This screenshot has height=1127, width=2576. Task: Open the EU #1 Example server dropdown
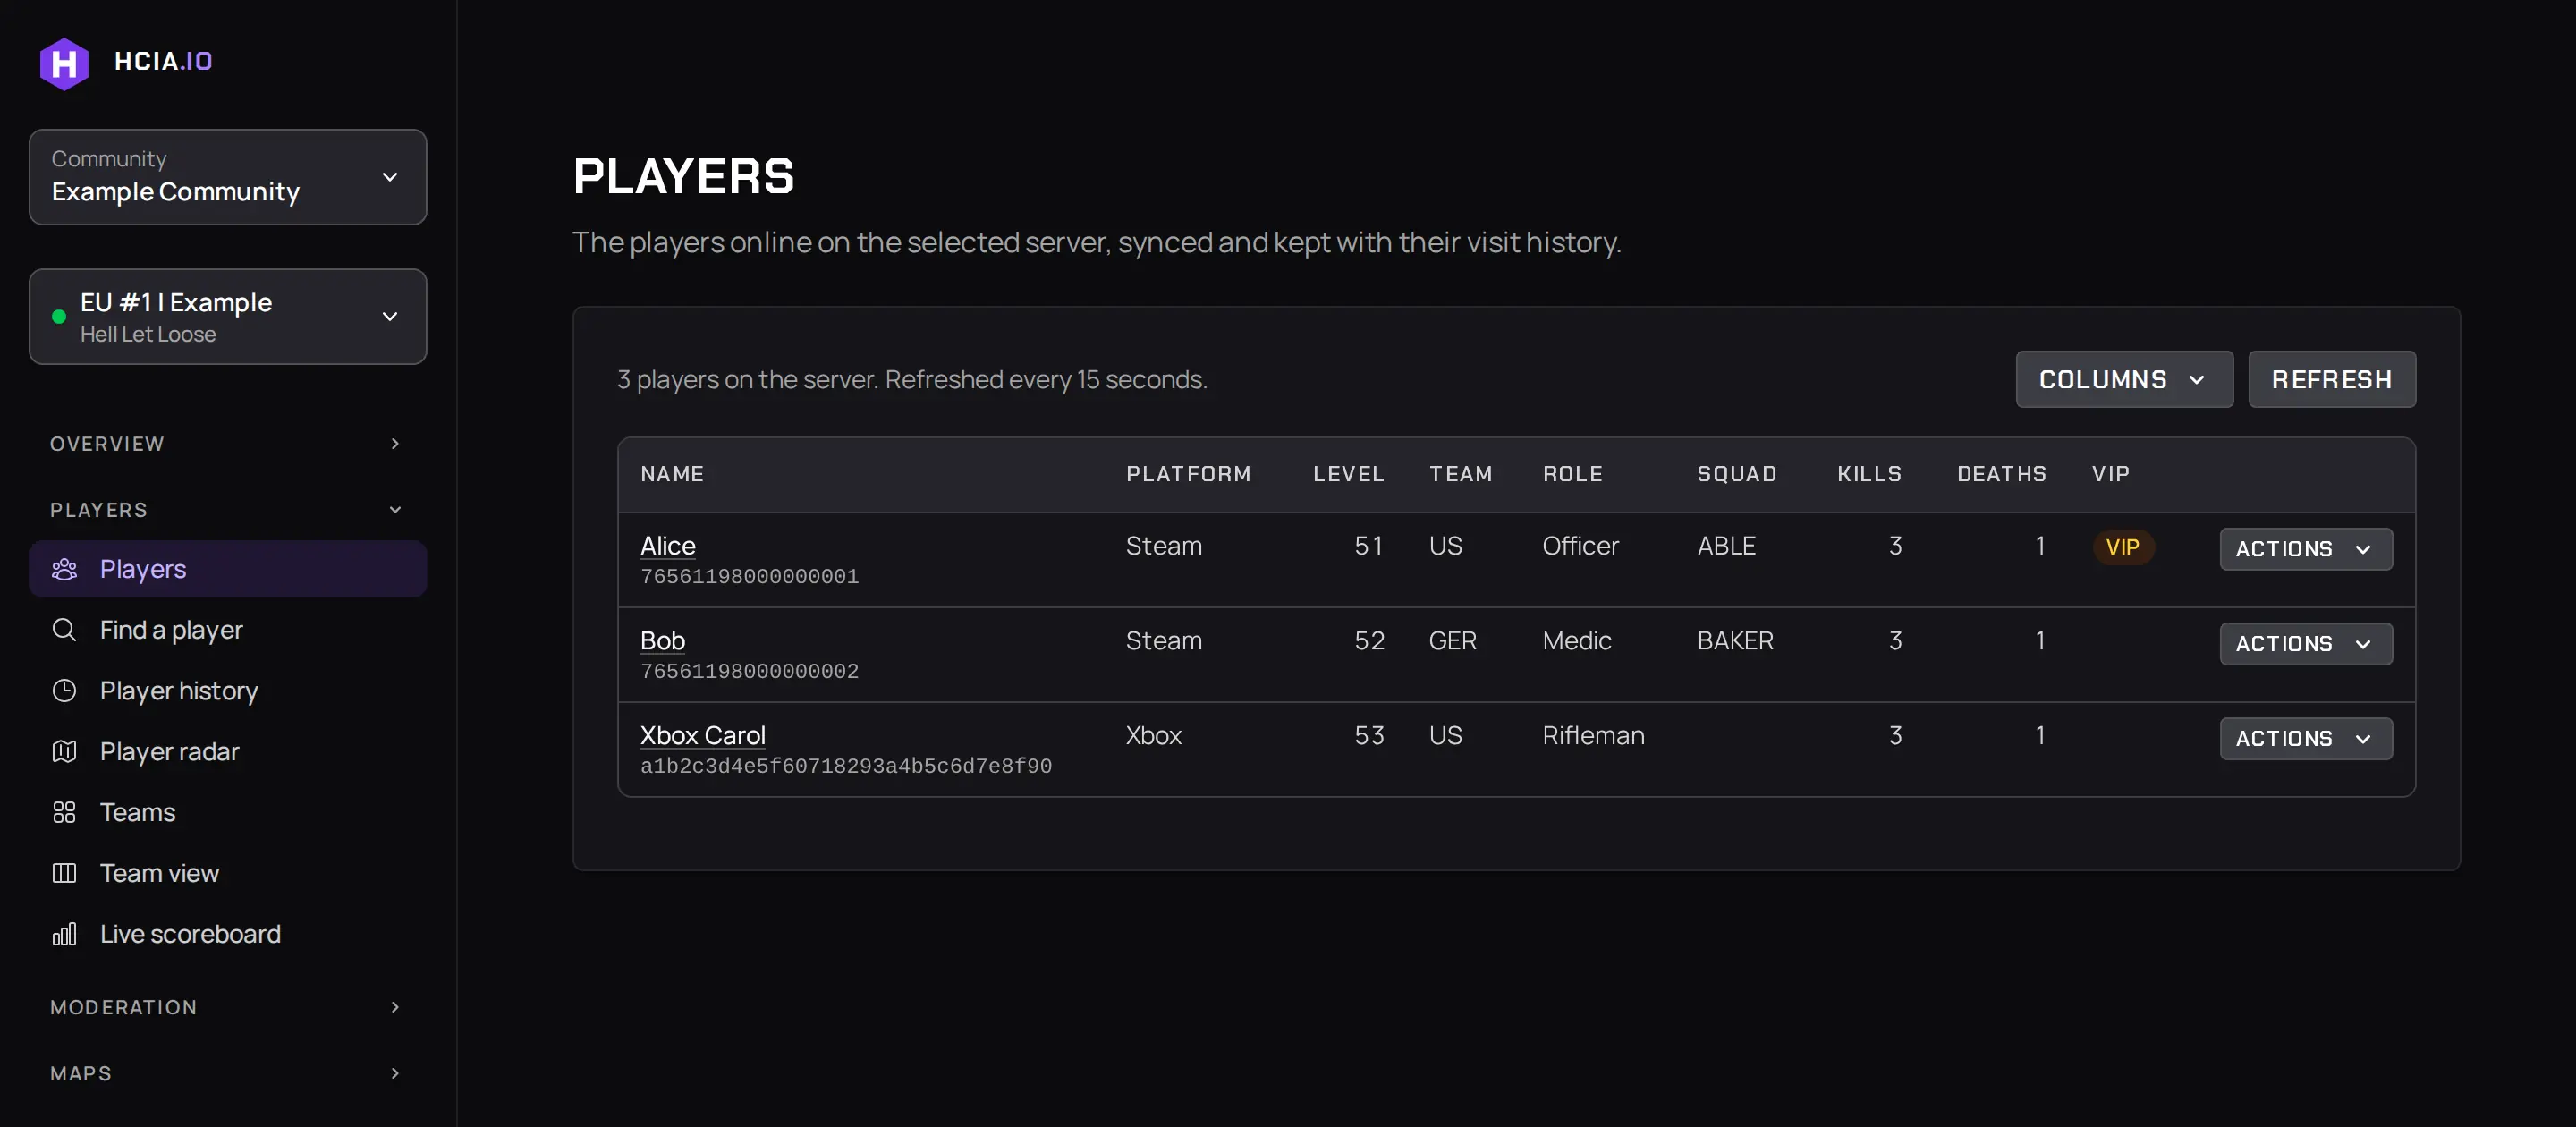click(228, 317)
